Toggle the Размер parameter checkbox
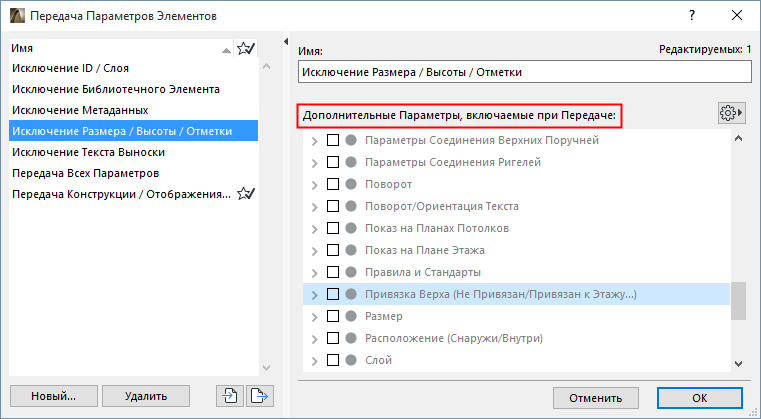The width and height of the screenshot is (761, 419). point(333,316)
